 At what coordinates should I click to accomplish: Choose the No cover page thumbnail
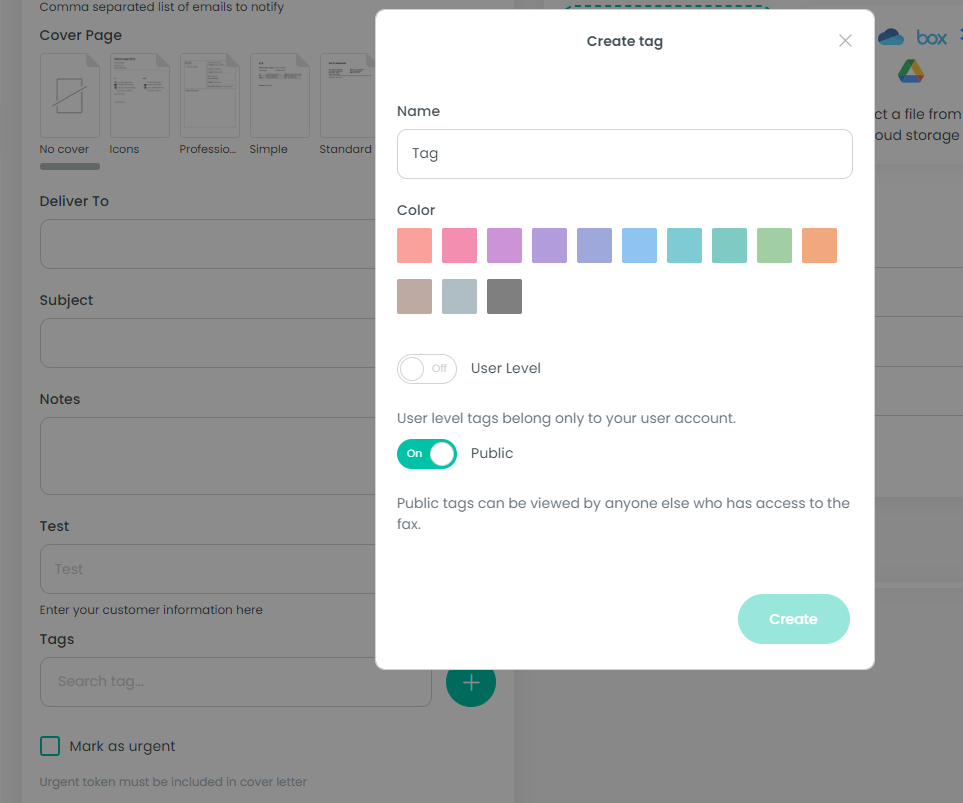point(69,96)
